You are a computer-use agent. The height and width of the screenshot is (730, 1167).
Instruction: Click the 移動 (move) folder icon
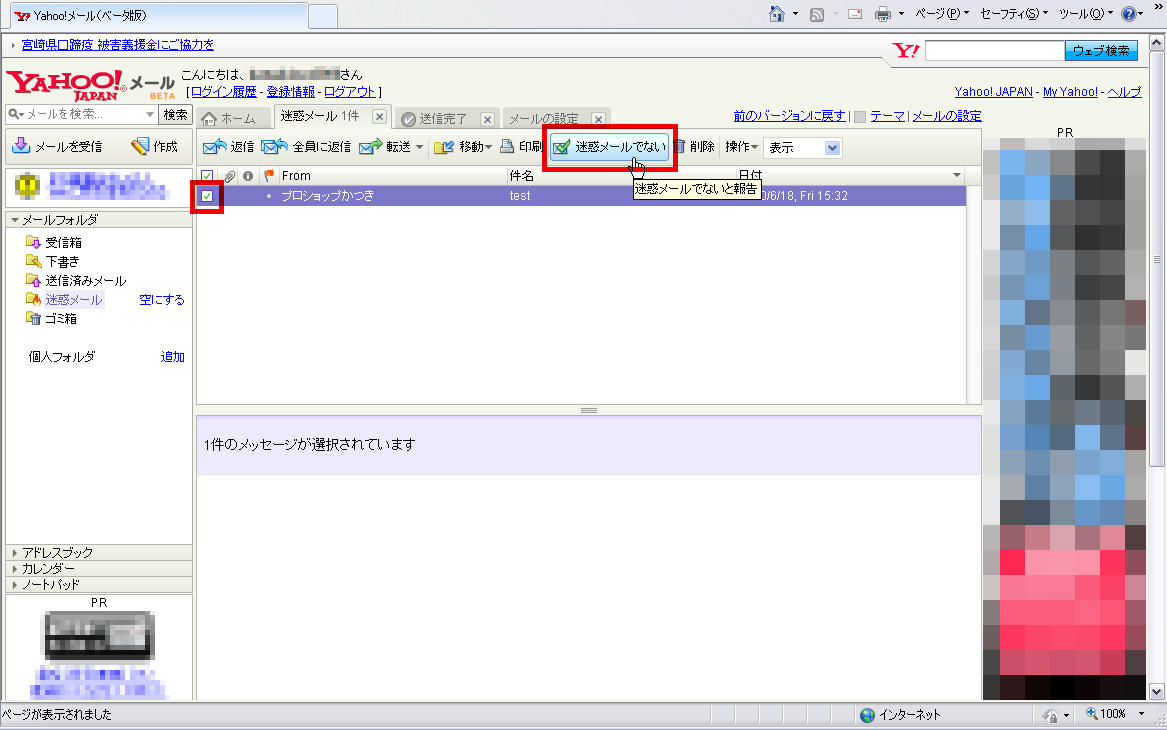(x=444, y=147)
